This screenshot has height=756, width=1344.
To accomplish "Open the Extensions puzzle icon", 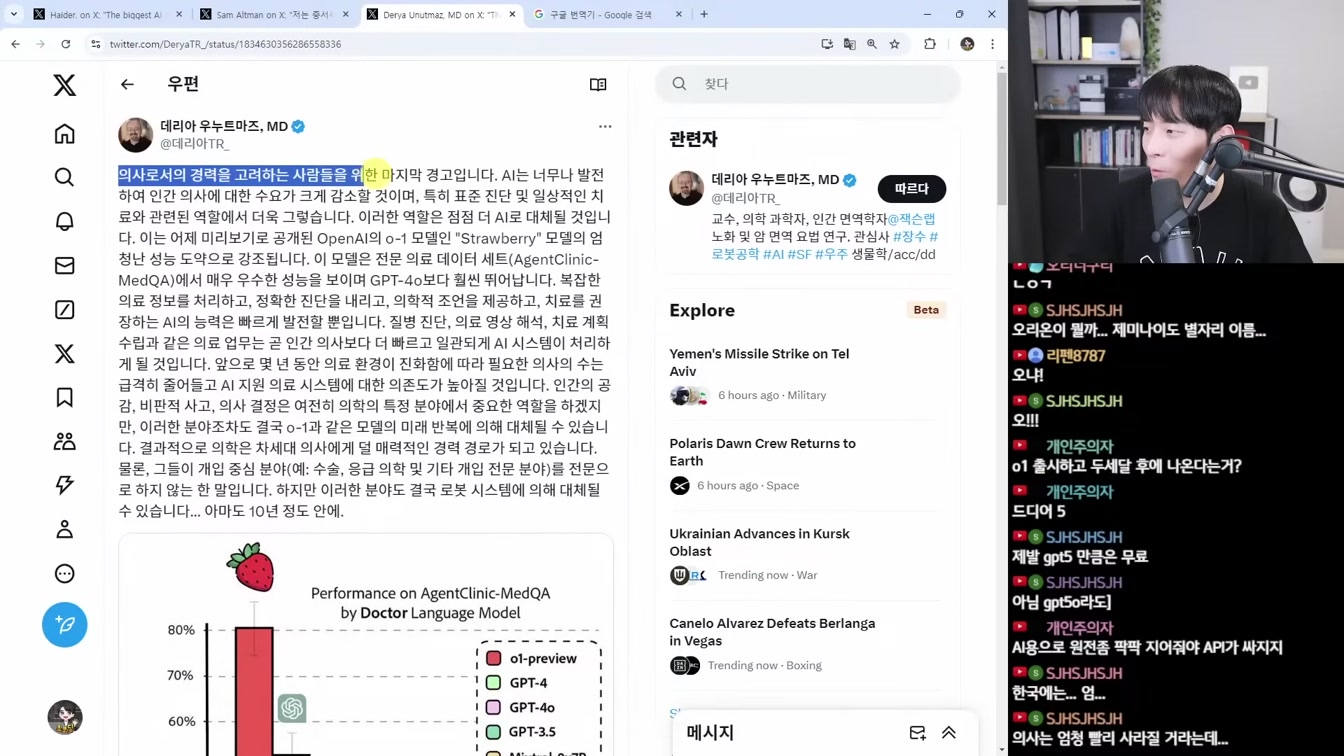I will [x=930, y=44].
